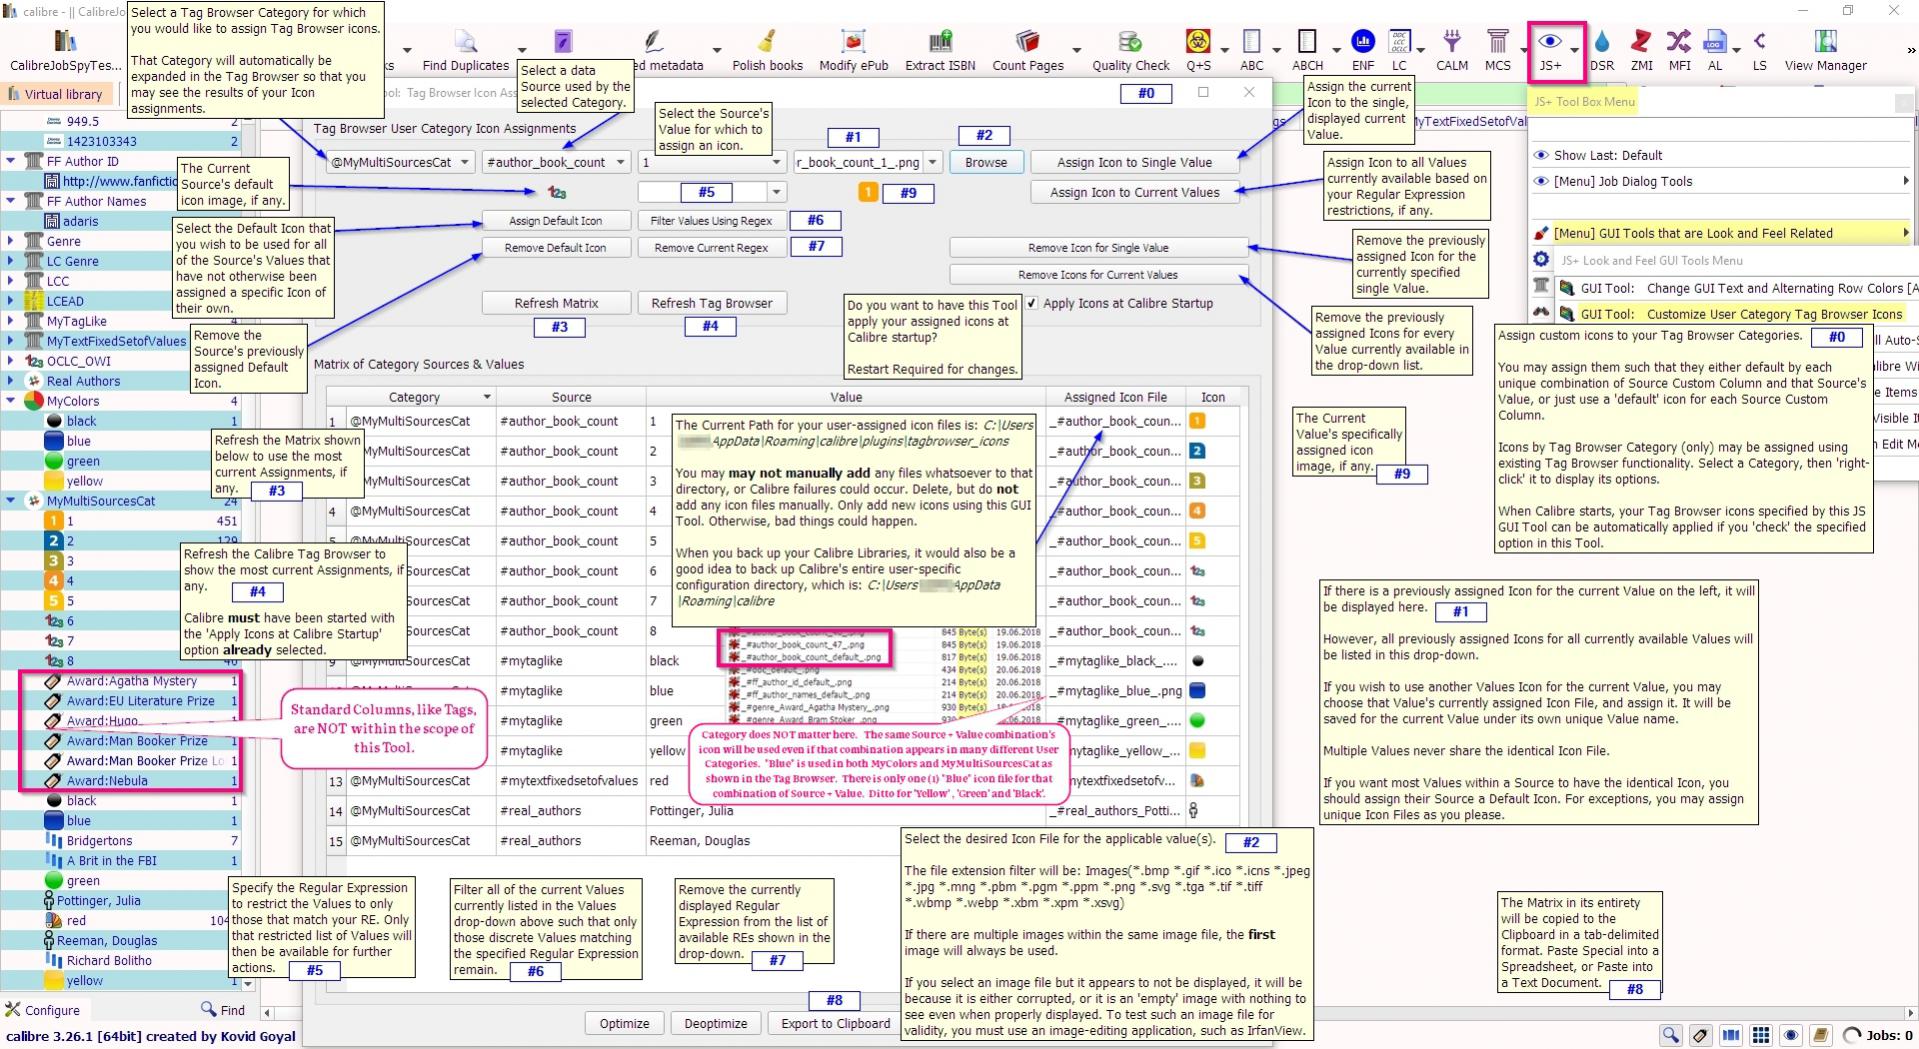The image size is (1919, 1049).
Task: Click the Optimize button
Action: (624, 1023)
